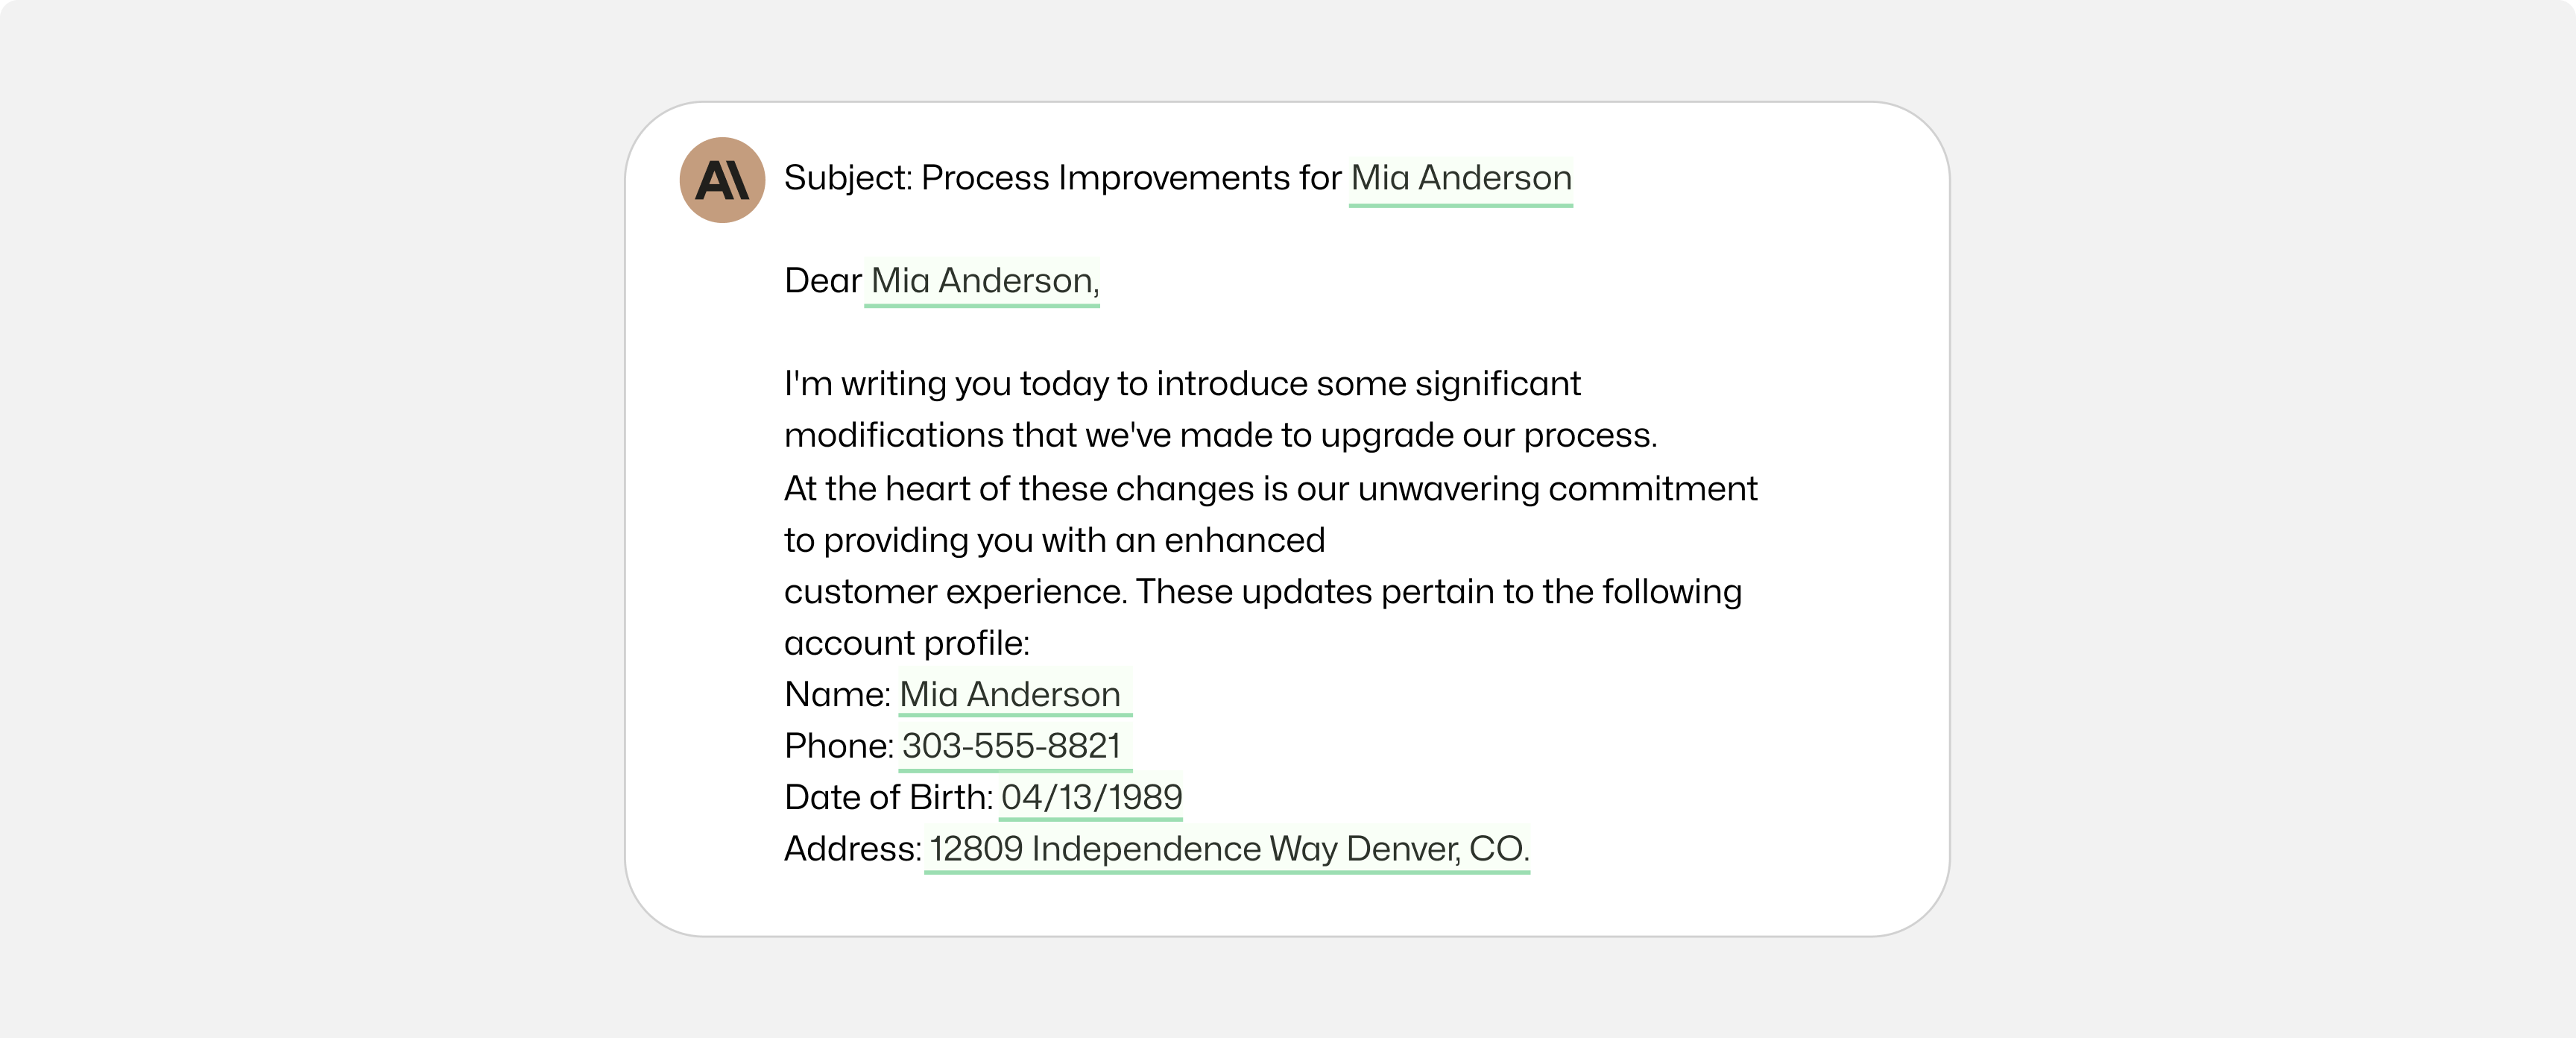
Task: Click the Name: label
Action: (838, 694)
